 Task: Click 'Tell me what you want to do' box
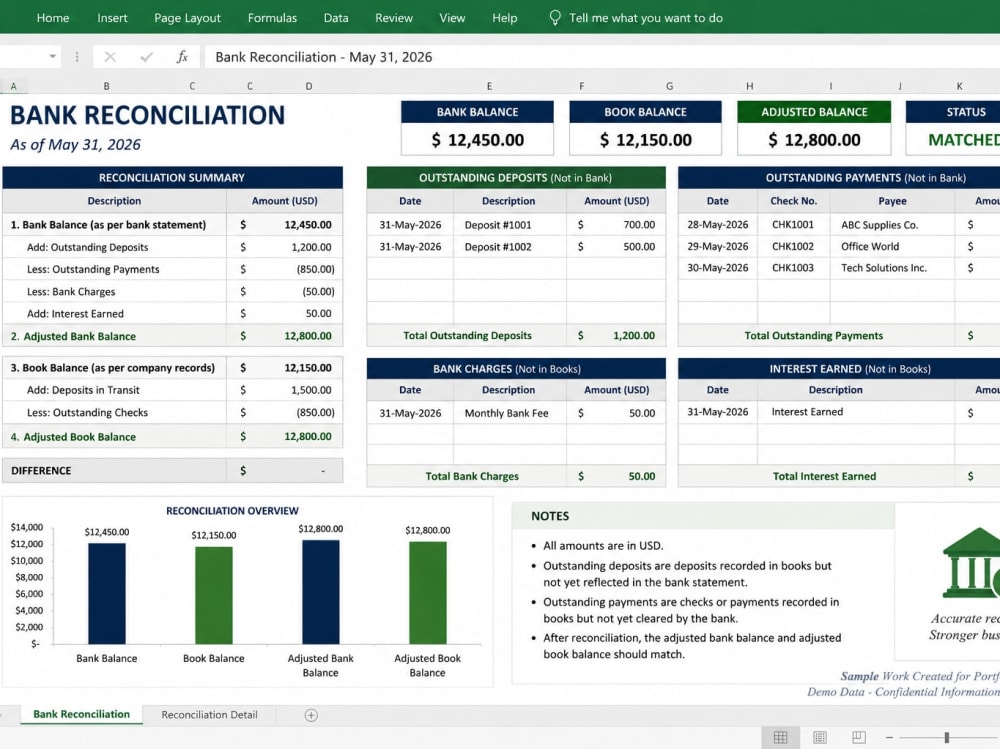click(x=646, y=18)
